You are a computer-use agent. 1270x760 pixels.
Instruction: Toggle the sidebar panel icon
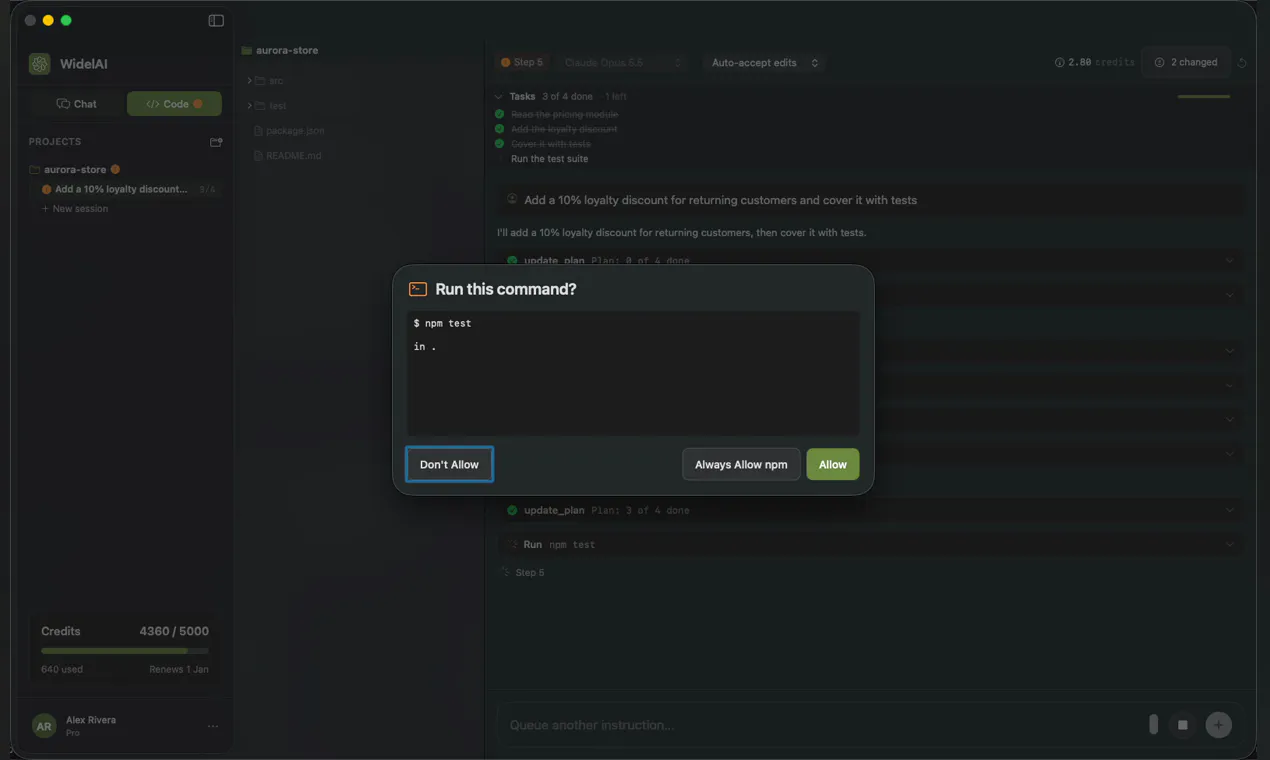(216, 20)
